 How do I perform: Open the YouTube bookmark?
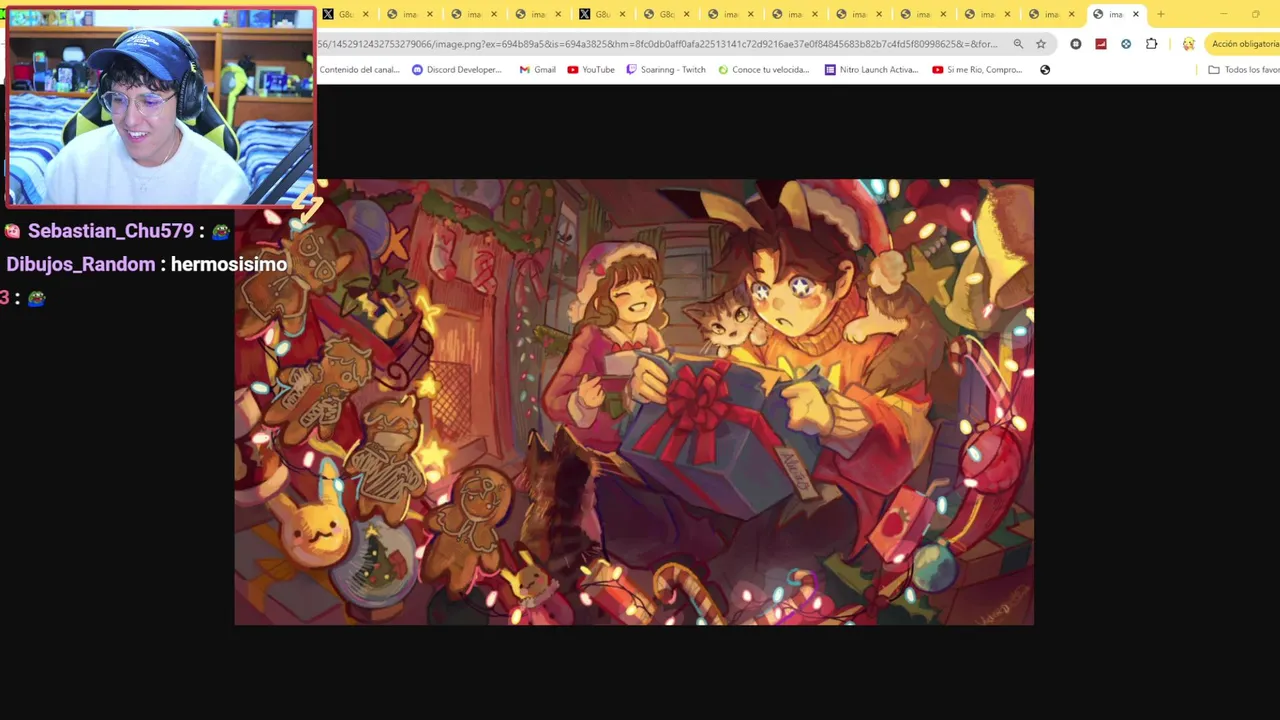(x=591, y=70)
